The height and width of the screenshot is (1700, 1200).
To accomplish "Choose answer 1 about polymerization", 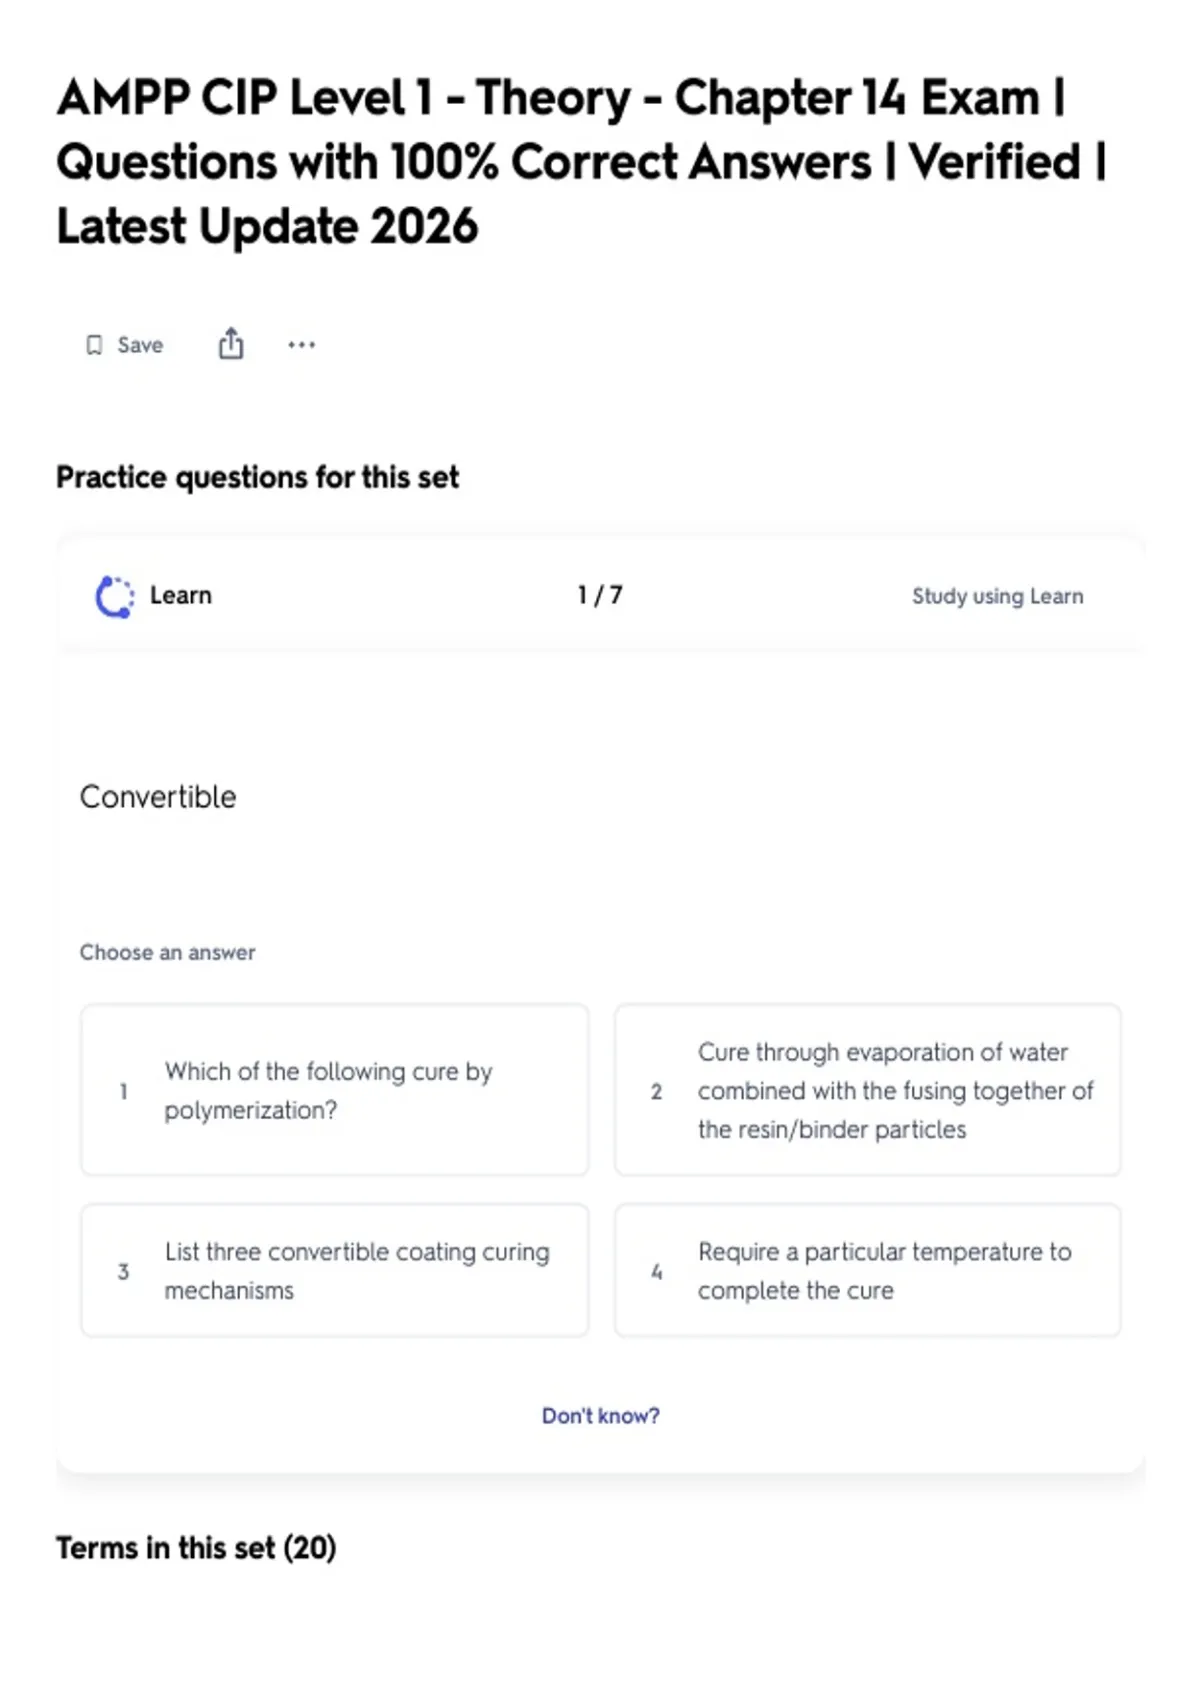I will click(x=334, y=1090).
